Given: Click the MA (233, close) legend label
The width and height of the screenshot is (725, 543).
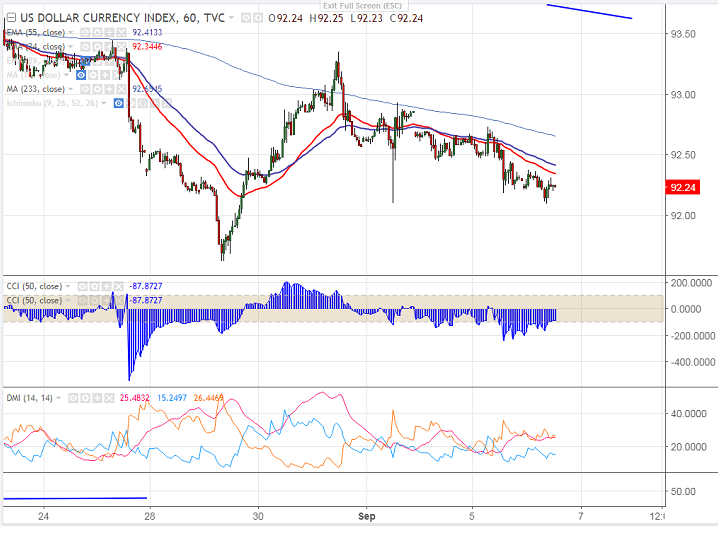Looking at the screenshot, I should pyautogui.click(x=36, y=89).
